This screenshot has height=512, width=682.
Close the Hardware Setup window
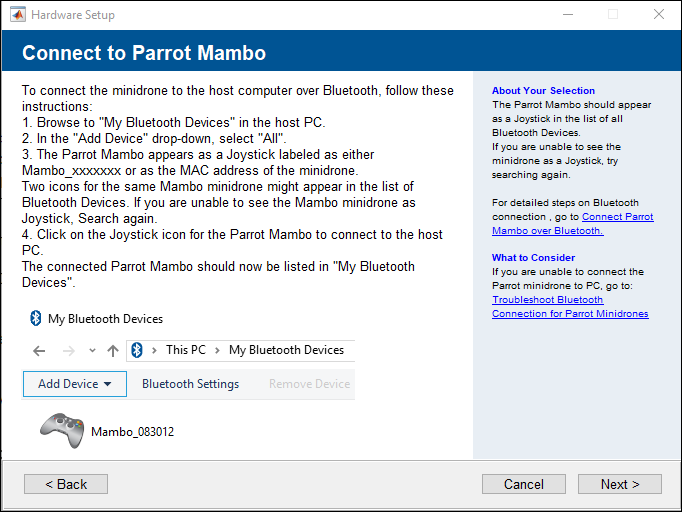click(658, 15)
